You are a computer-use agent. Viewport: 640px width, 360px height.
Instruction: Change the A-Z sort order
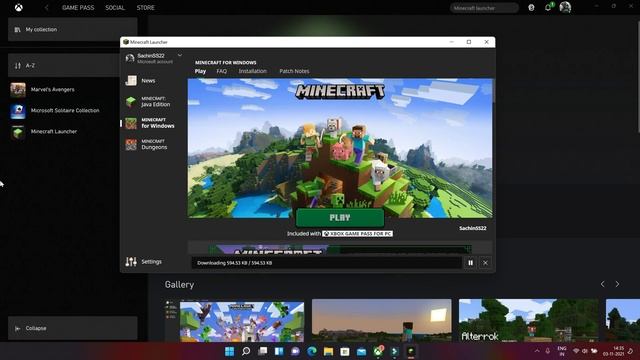click(x=65, y=65)
